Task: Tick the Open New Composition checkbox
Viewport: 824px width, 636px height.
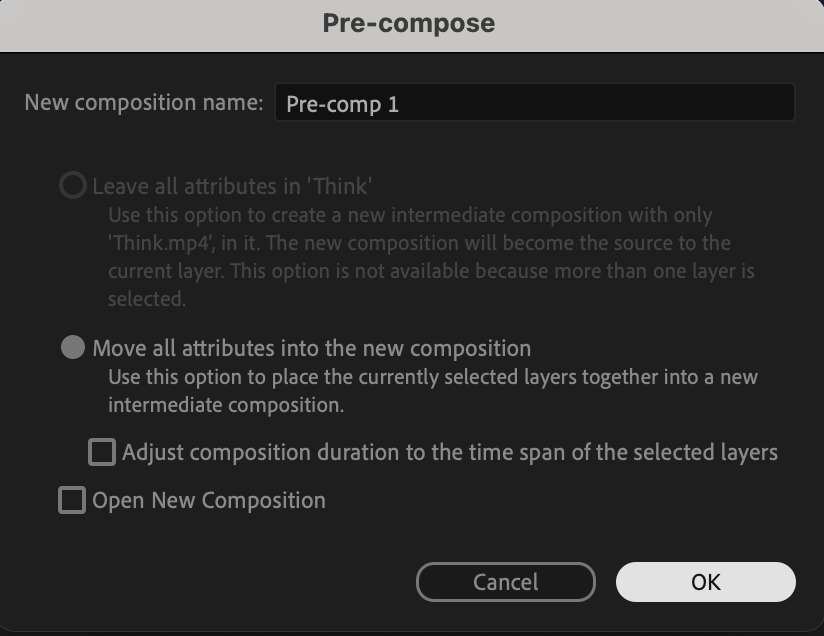Action: 72,500
